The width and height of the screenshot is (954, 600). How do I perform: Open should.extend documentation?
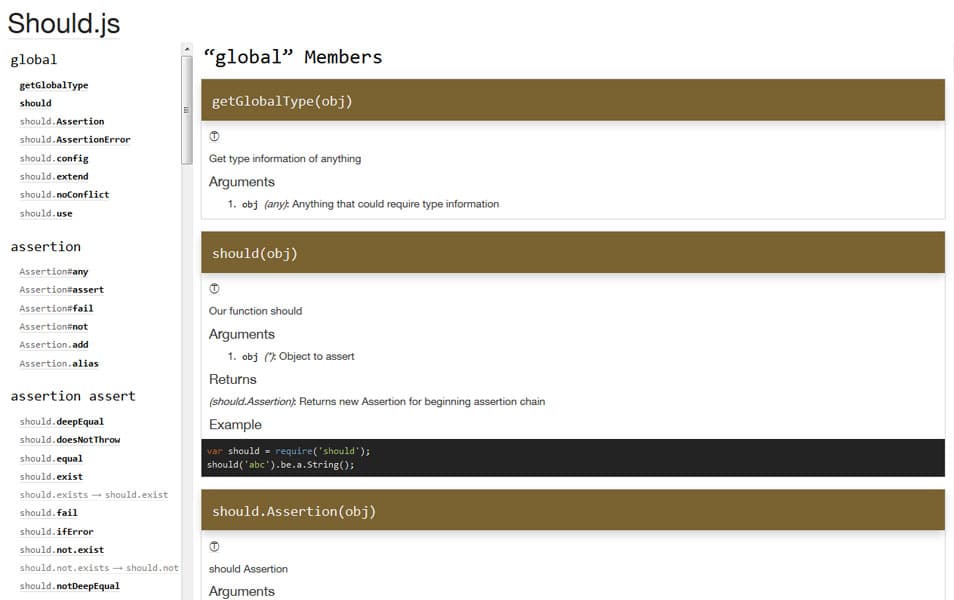[52, 176]
